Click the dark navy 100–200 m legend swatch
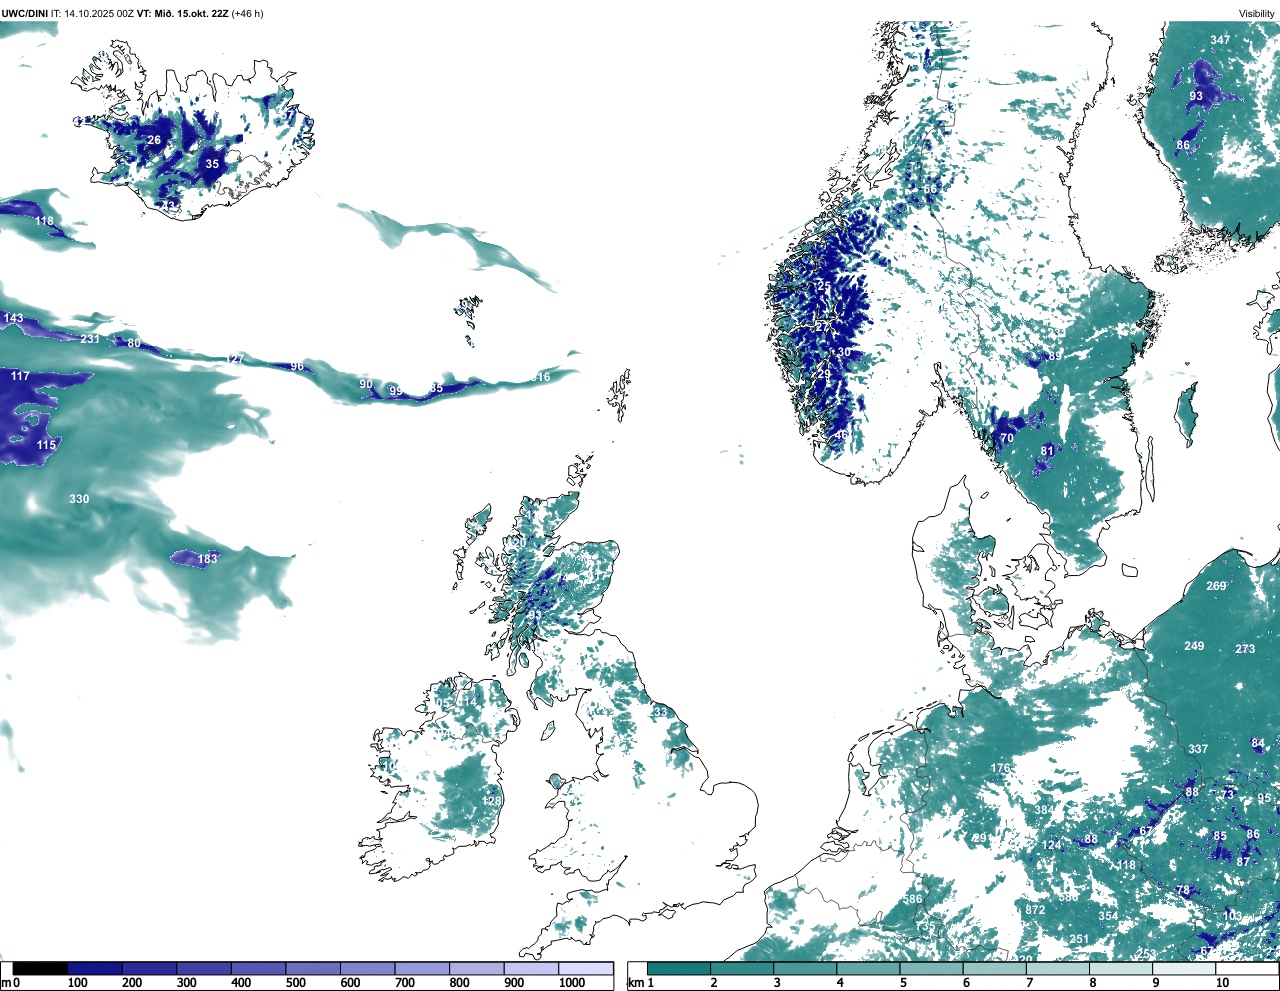The width and height of the screenshot is (1280, 991). pyautogui.click(x=95, y=969)
